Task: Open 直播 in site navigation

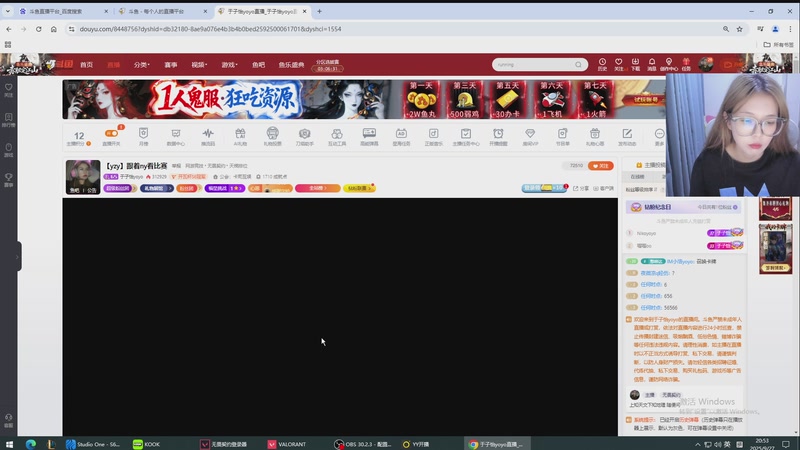Action: (x=113, y=65)
